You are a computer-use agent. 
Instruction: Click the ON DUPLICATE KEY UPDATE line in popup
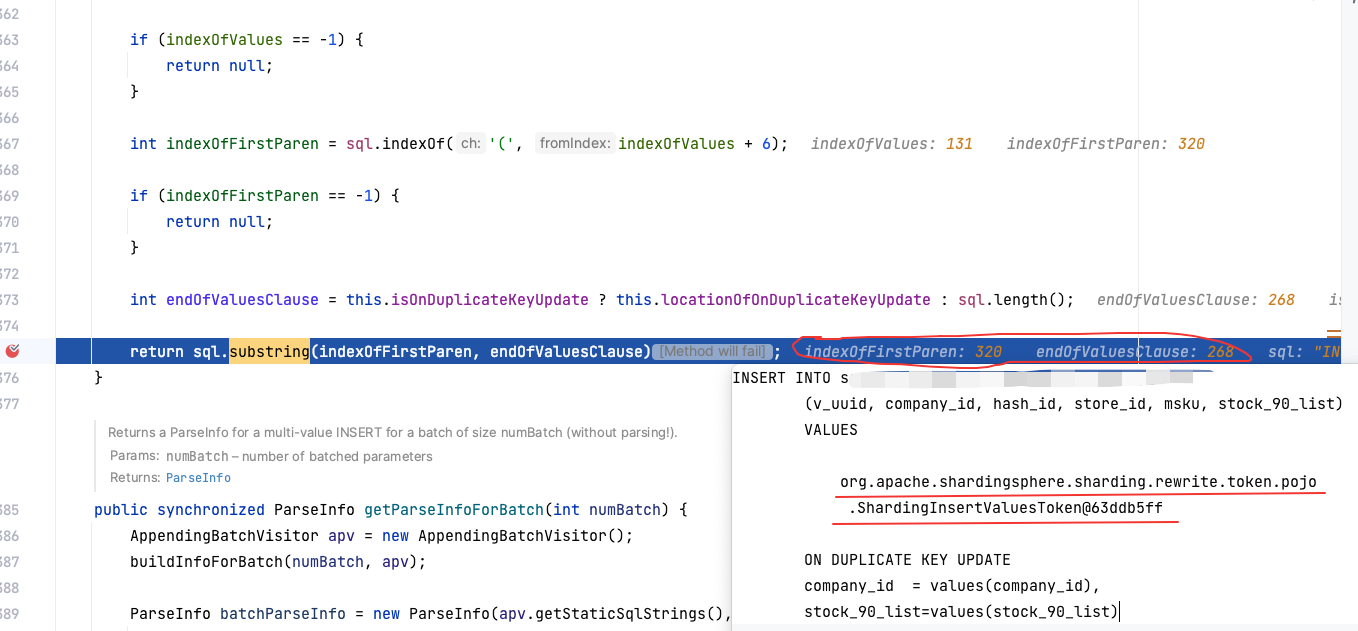[907, 560]
